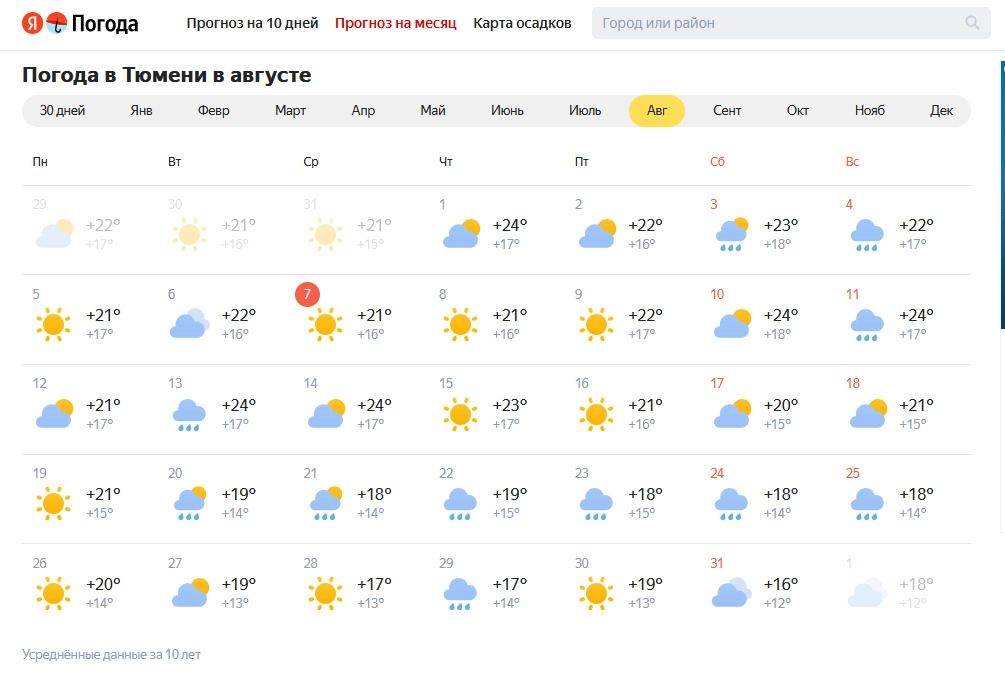The width and height of the screenshot is (1005, 674).
Task: Click the search magnifier icon
Action: point(972,23)
